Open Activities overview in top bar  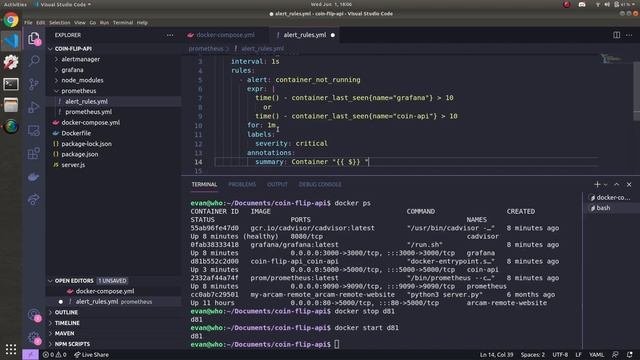click(15, 4)
